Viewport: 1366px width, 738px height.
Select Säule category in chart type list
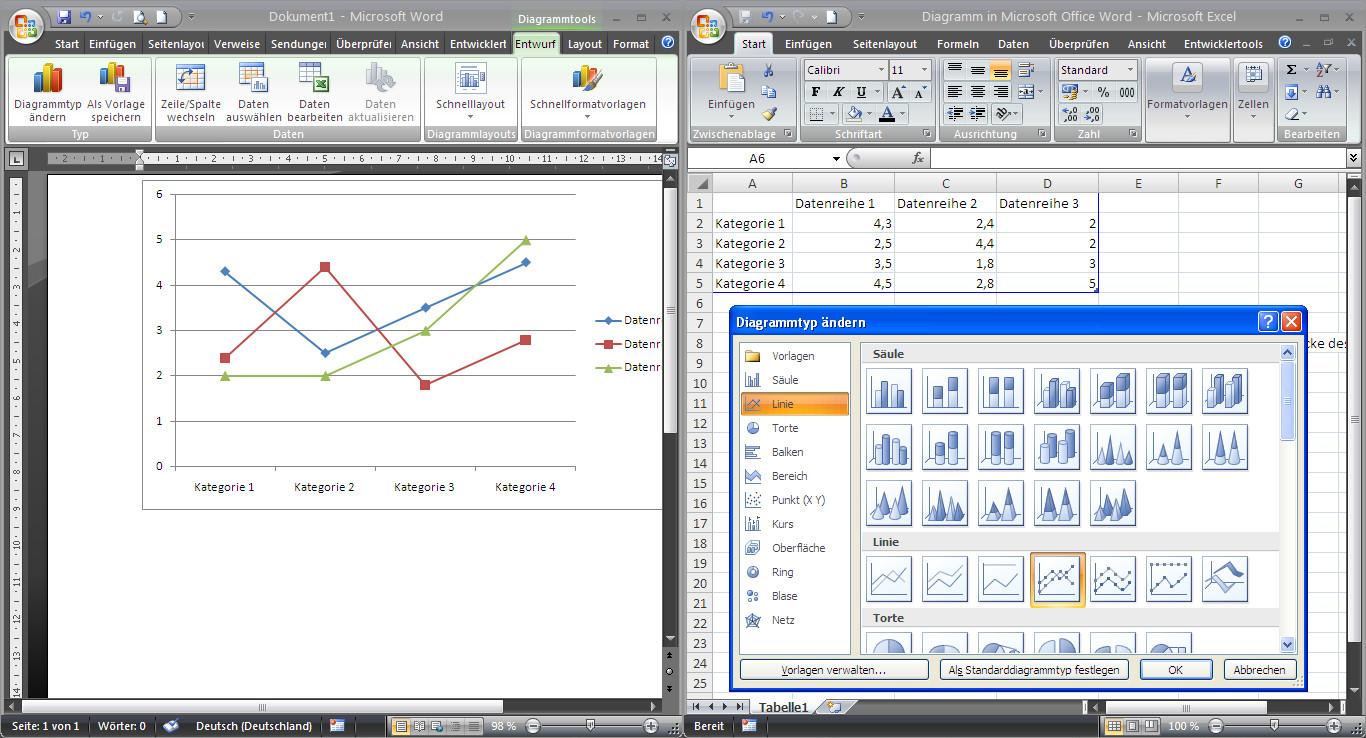[x=795, y=380]
